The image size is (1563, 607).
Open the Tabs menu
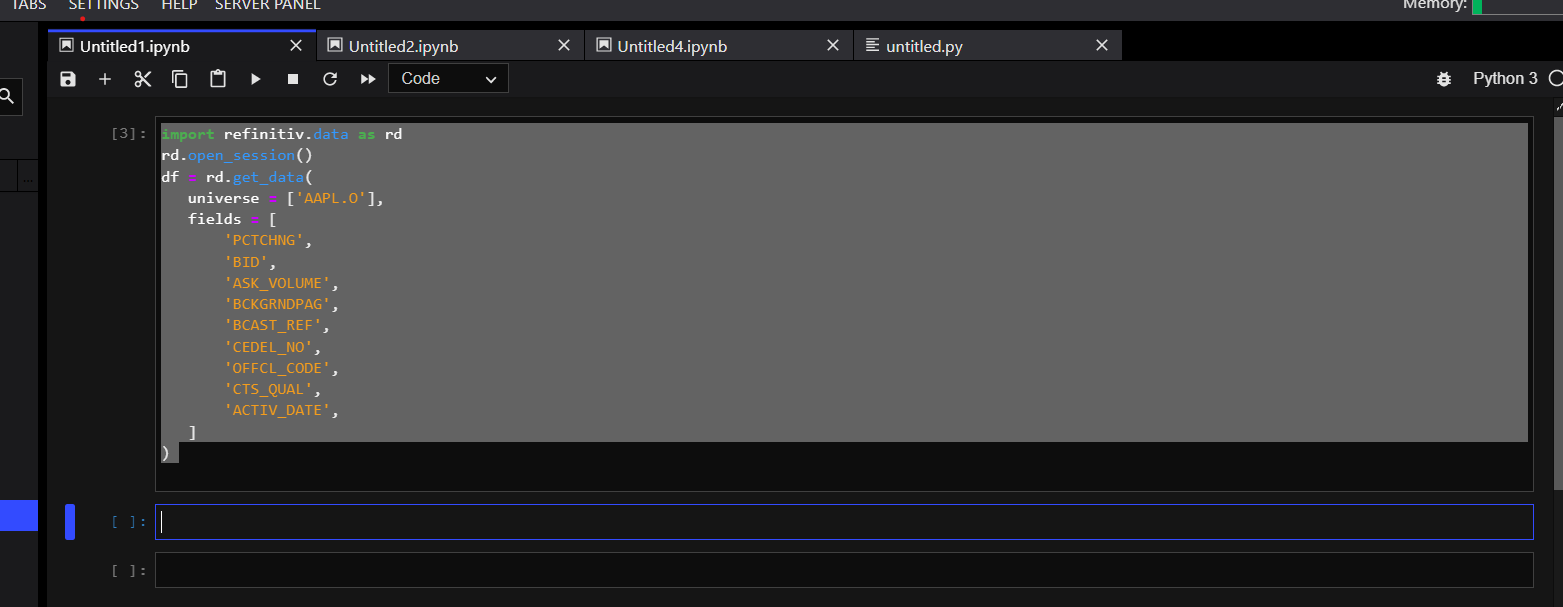pyautogui.click(x=29, y=5)
